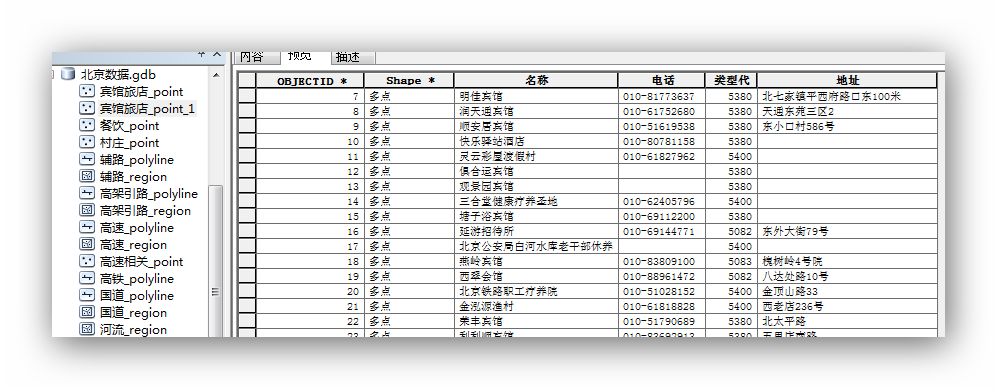
Task: Click point icon beside 宾馆旅店_point
Action: (x=86, y=92)
